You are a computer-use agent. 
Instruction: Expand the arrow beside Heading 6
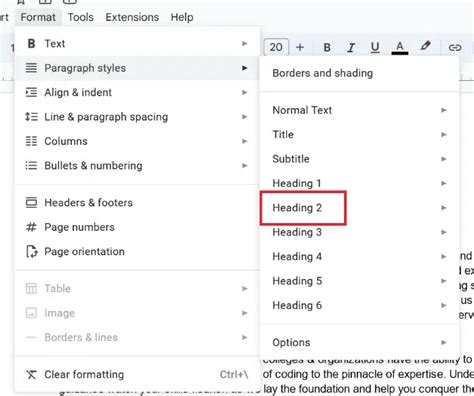(x=444, y=305)
